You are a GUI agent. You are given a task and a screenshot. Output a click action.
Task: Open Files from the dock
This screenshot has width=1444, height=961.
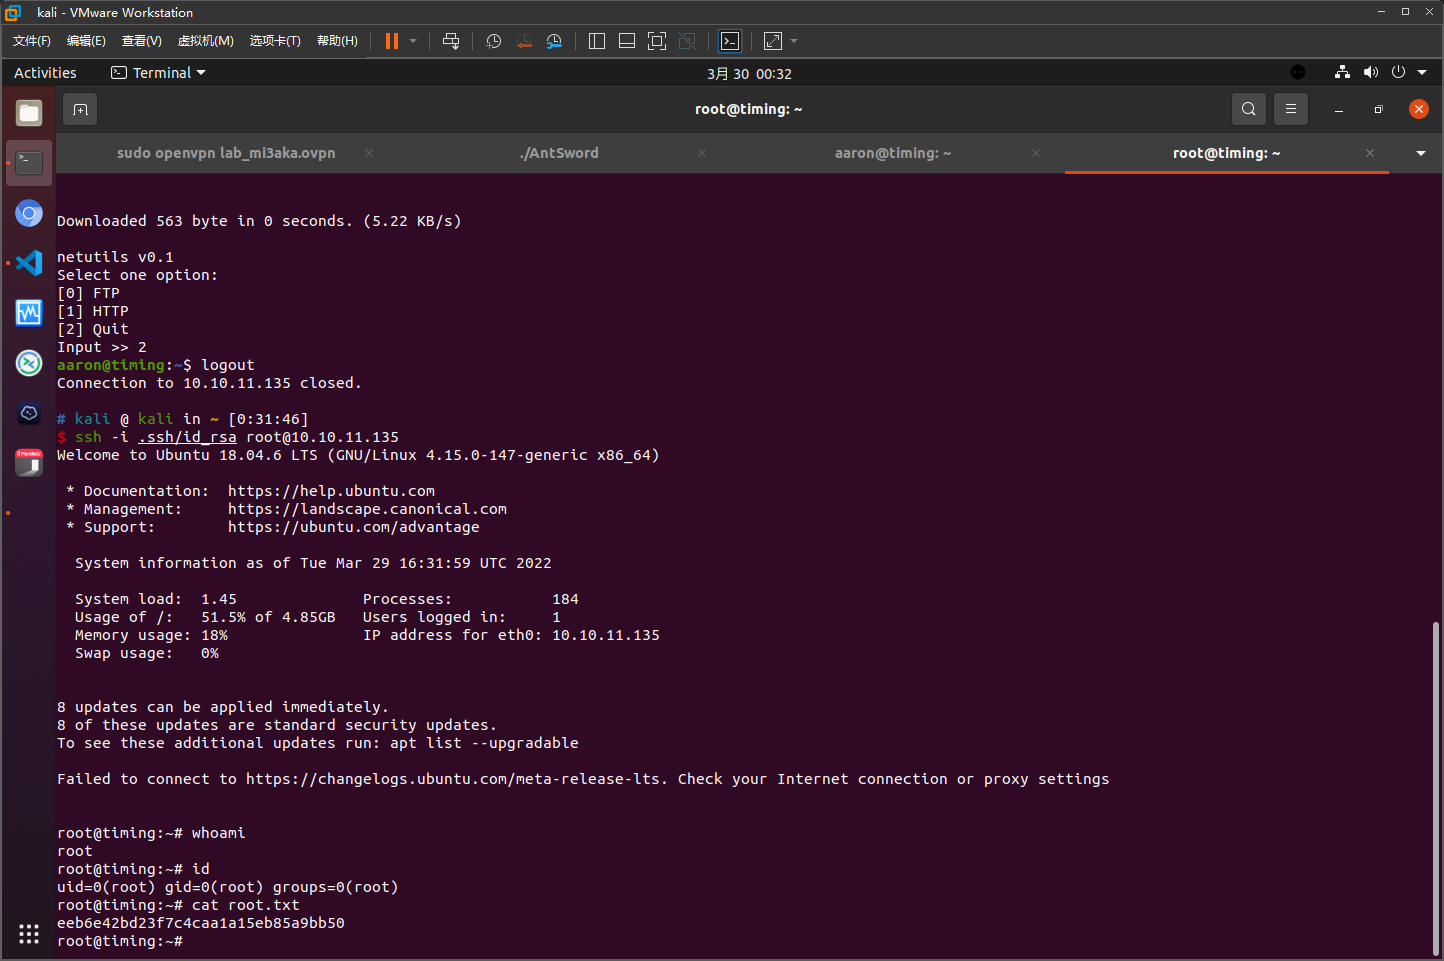29,113
